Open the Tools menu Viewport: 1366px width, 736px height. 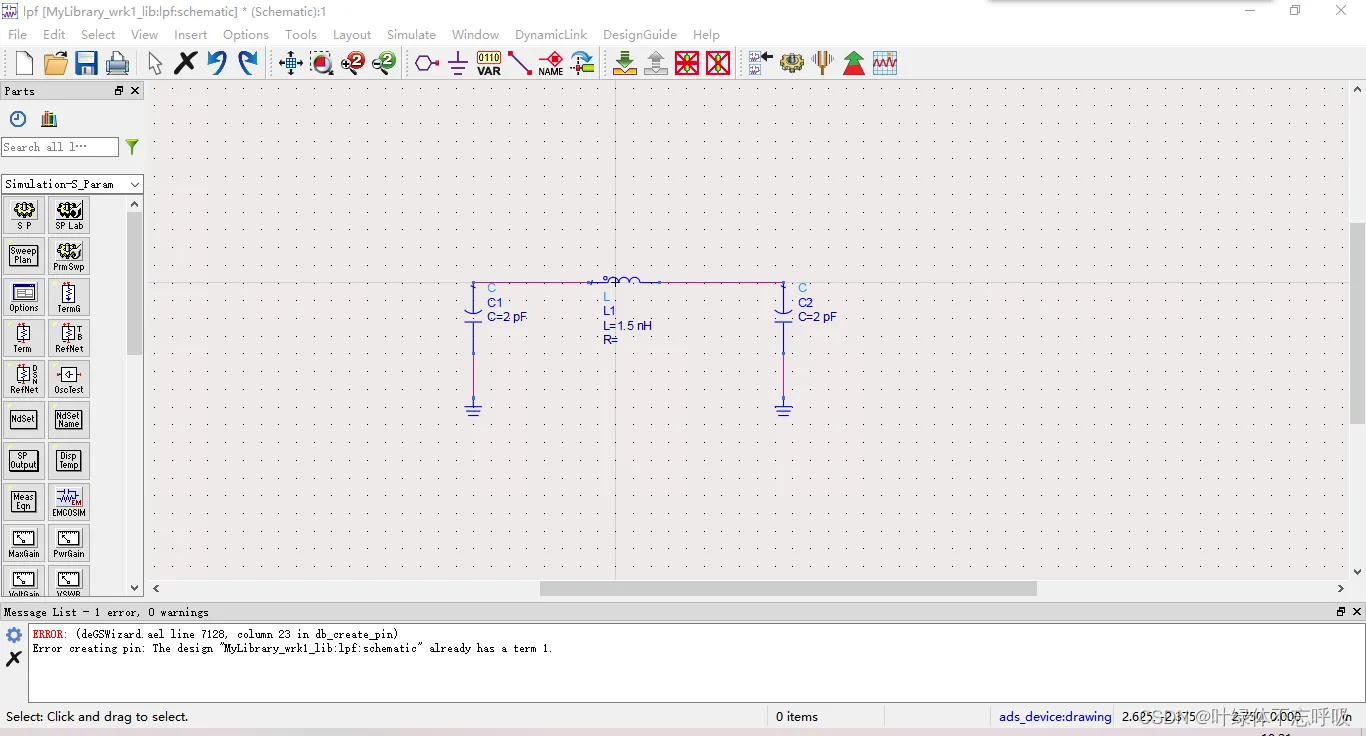[300, 34]
